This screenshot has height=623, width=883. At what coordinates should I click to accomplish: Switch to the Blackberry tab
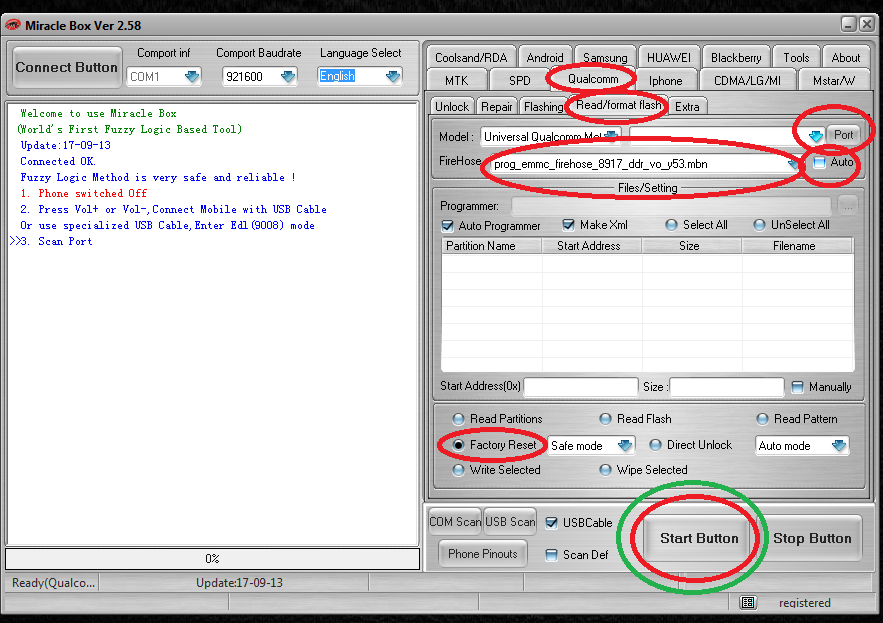coord(735,57)
